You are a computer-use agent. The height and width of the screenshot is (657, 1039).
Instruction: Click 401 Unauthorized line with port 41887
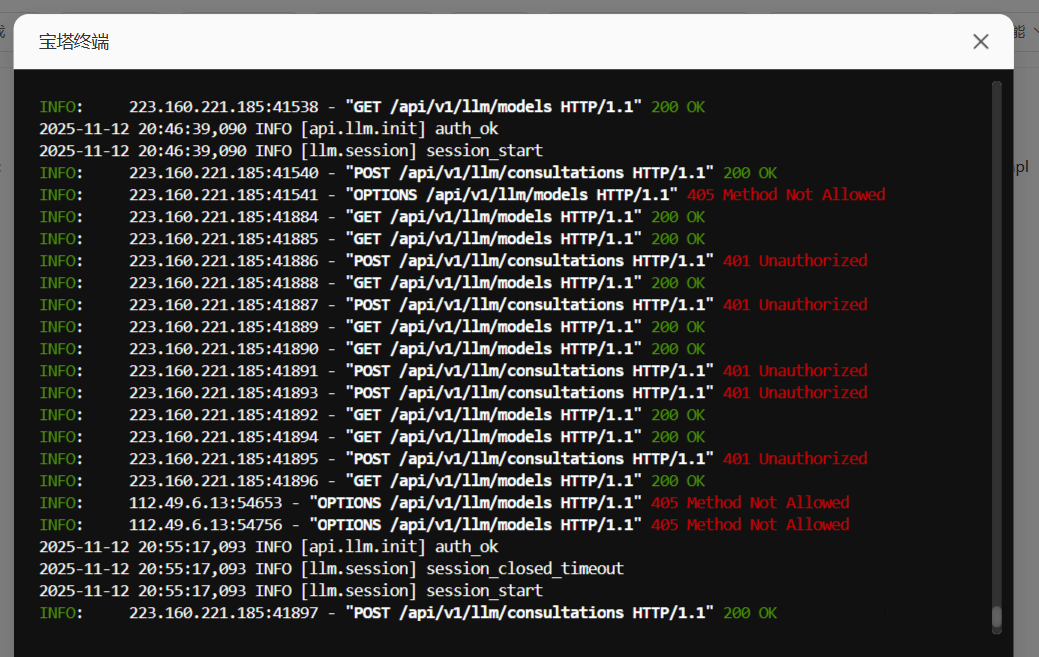pos(453,305)
